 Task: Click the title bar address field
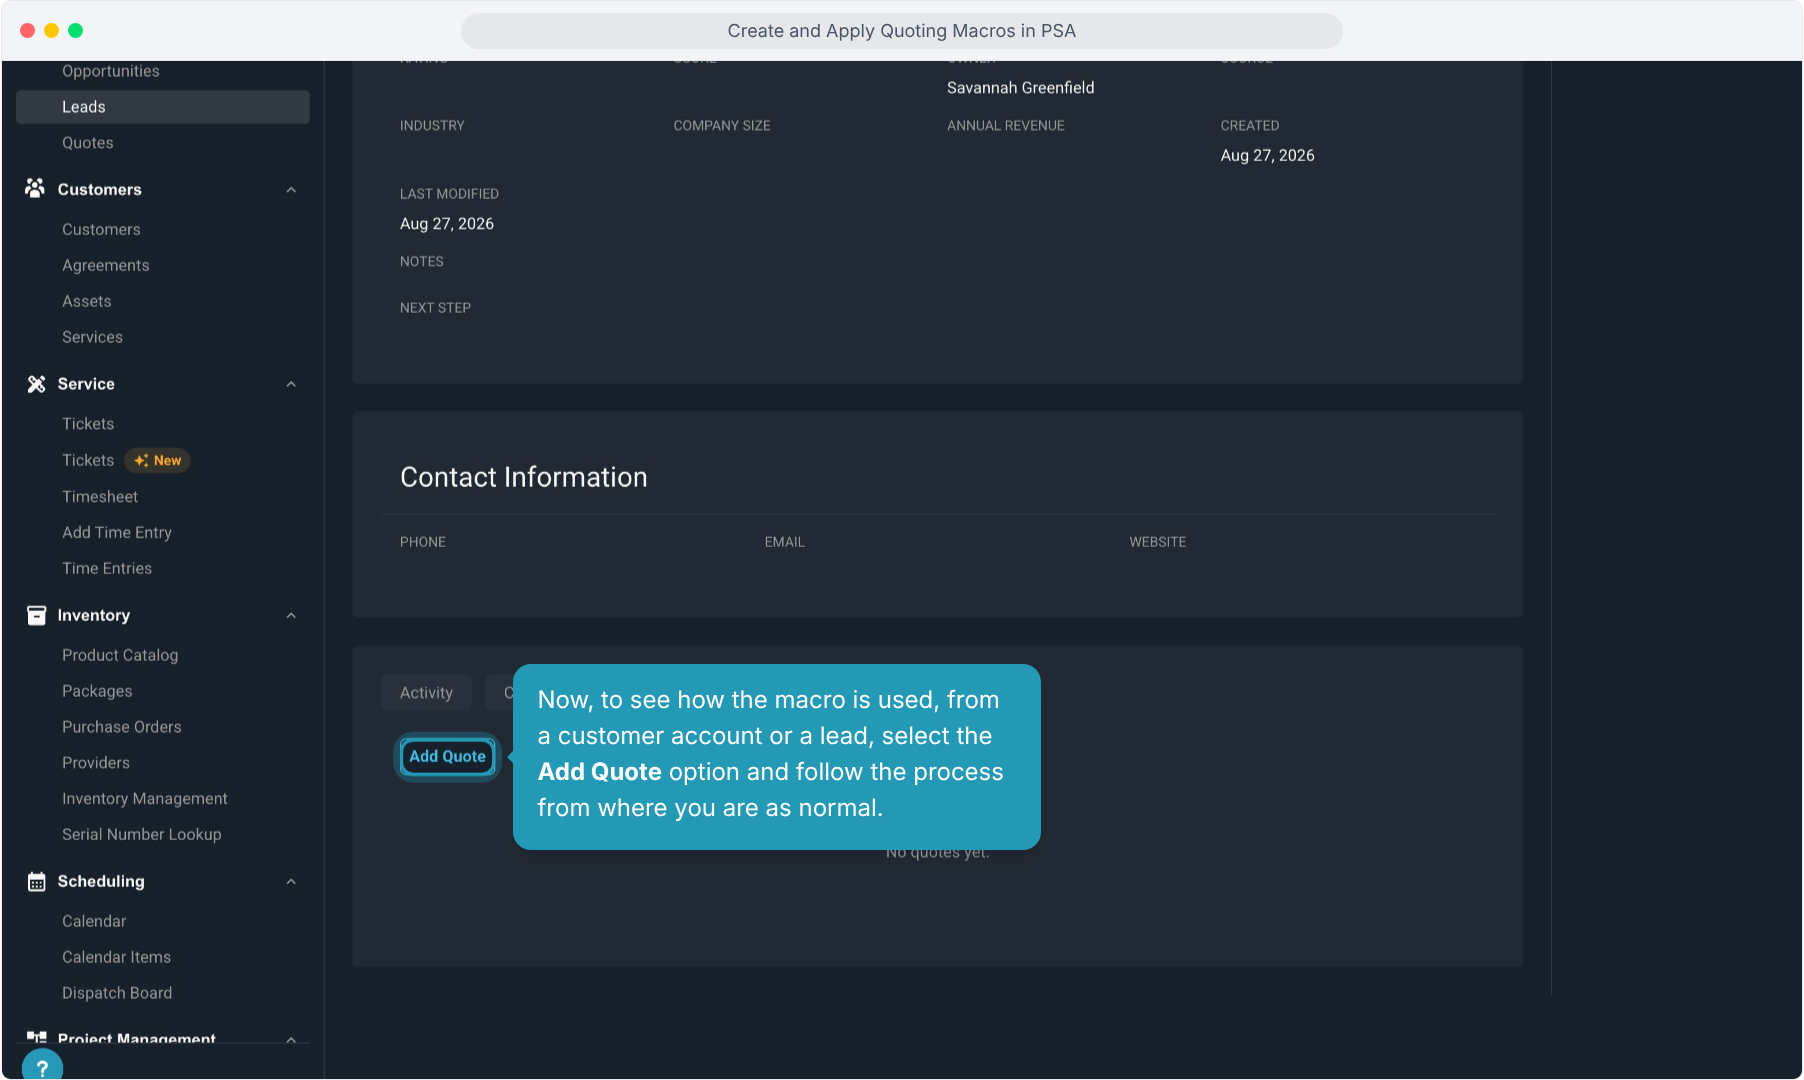[901, 30]
